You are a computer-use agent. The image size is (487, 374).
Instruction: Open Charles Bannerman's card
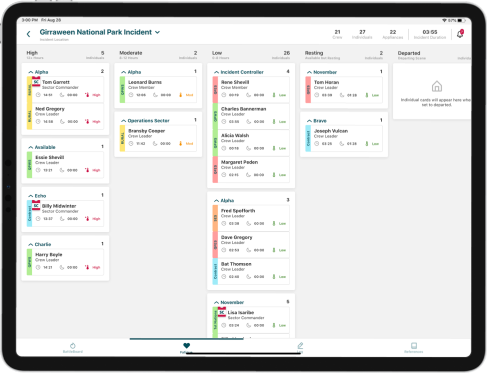coord(251,116)
